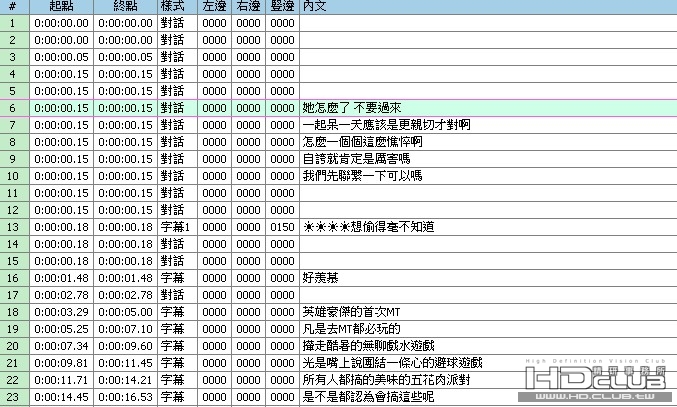Viewport: 677px width, 407px height.
Task: Click the 左邊 margin cell in row 22
Action: (214, 380)
